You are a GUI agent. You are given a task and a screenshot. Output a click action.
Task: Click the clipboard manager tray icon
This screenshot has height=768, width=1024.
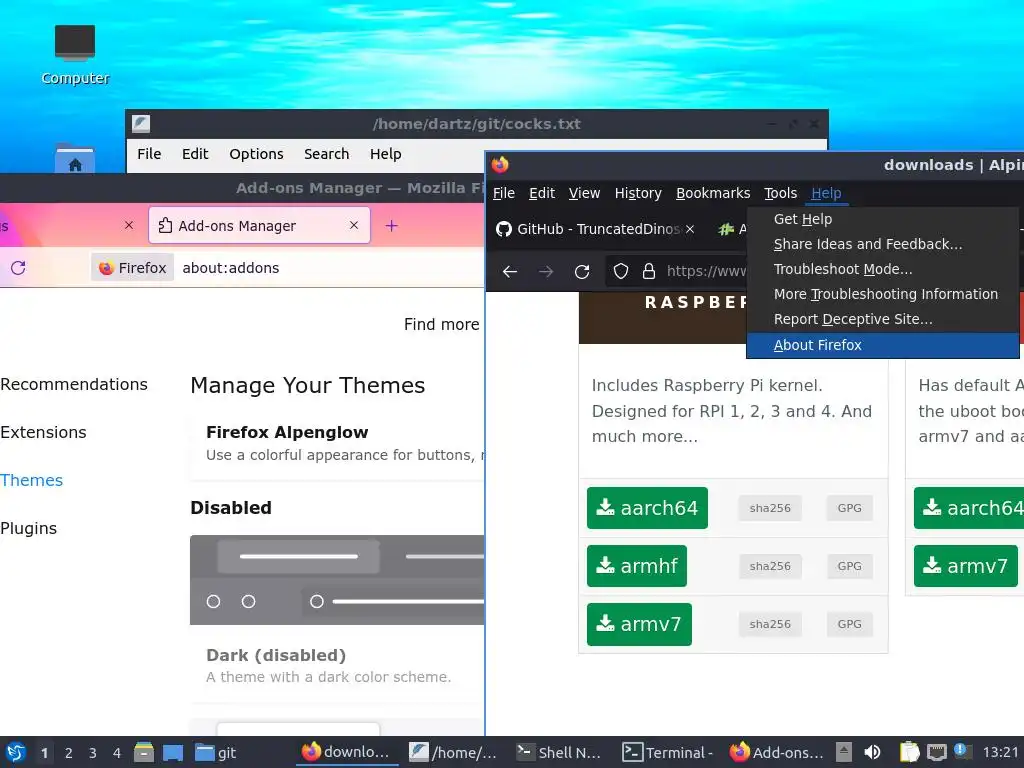point(909,752)
